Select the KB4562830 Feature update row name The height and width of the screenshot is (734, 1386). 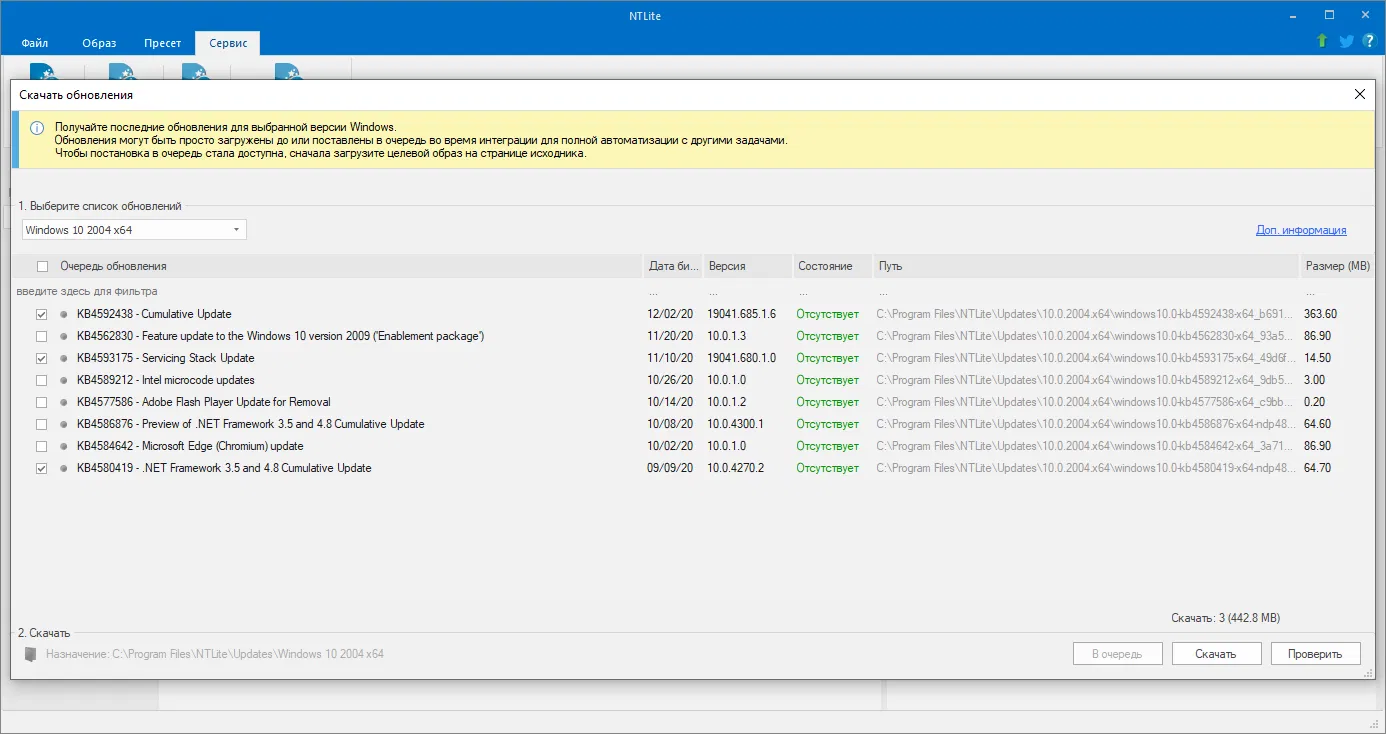coord(281,336)
